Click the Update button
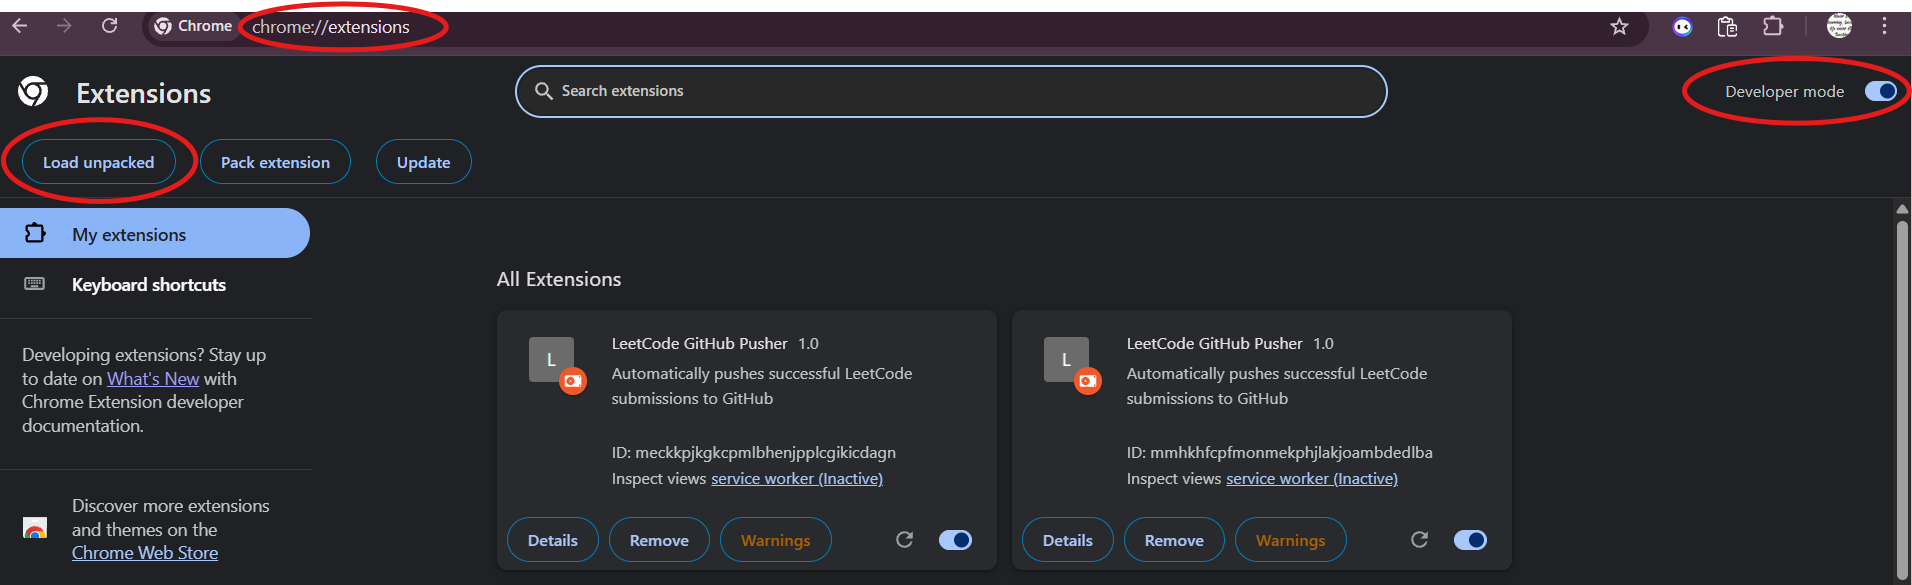The height and width of the screenshot is (585, 1912). point(423,162)
